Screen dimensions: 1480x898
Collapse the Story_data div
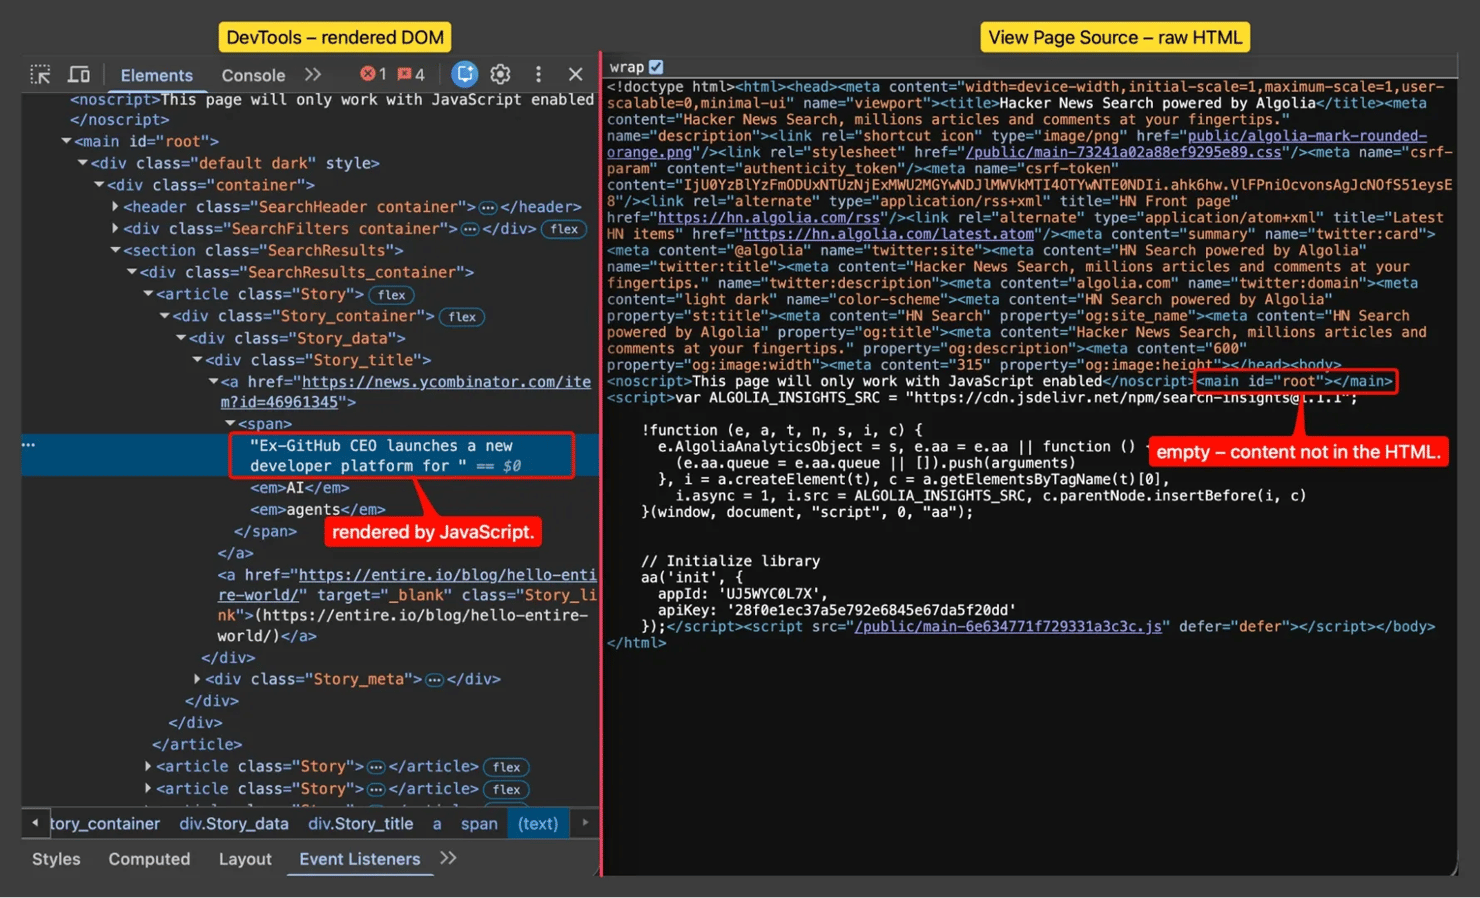181,339
